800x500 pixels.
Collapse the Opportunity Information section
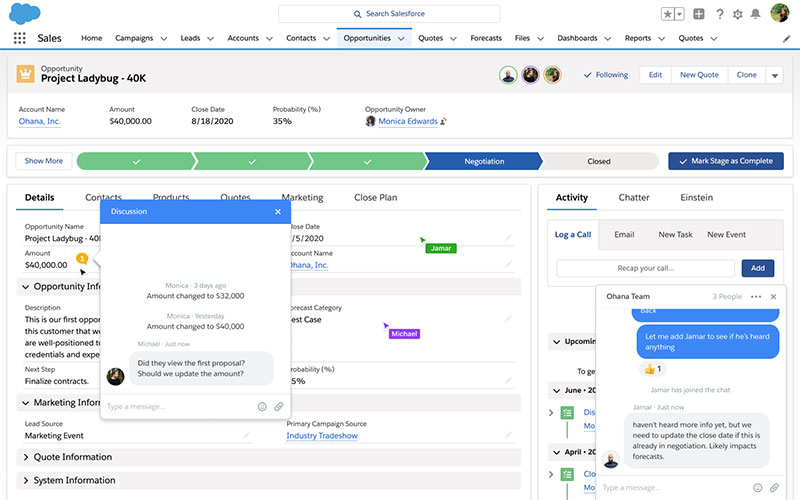(26, 287)
